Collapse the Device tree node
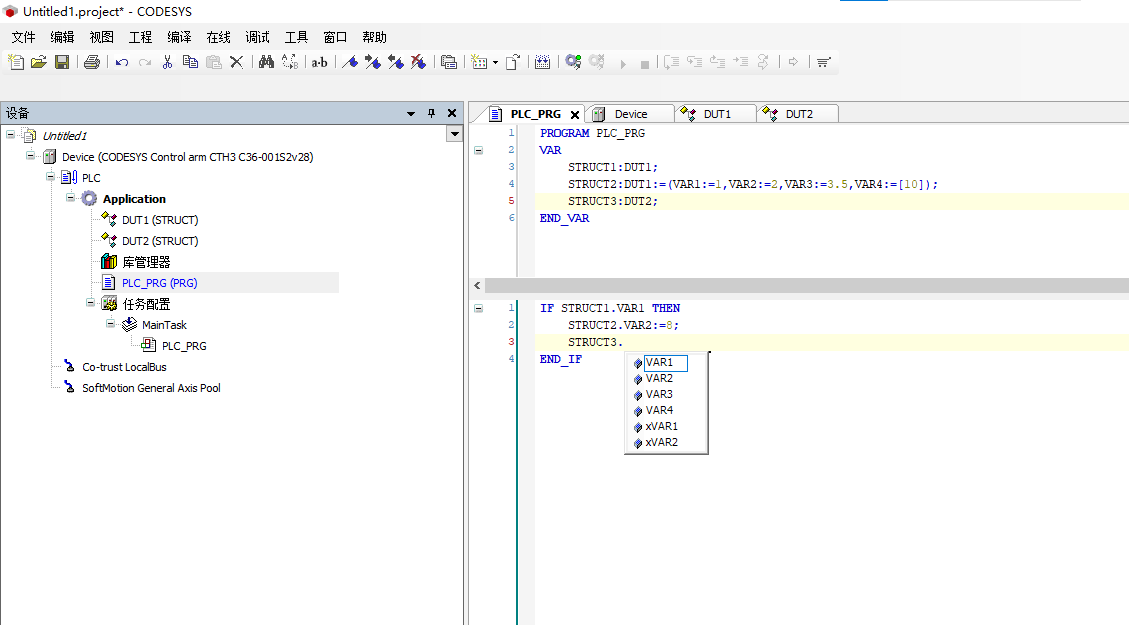Viewport: 1129px width, 625px height. click(30, 156)
